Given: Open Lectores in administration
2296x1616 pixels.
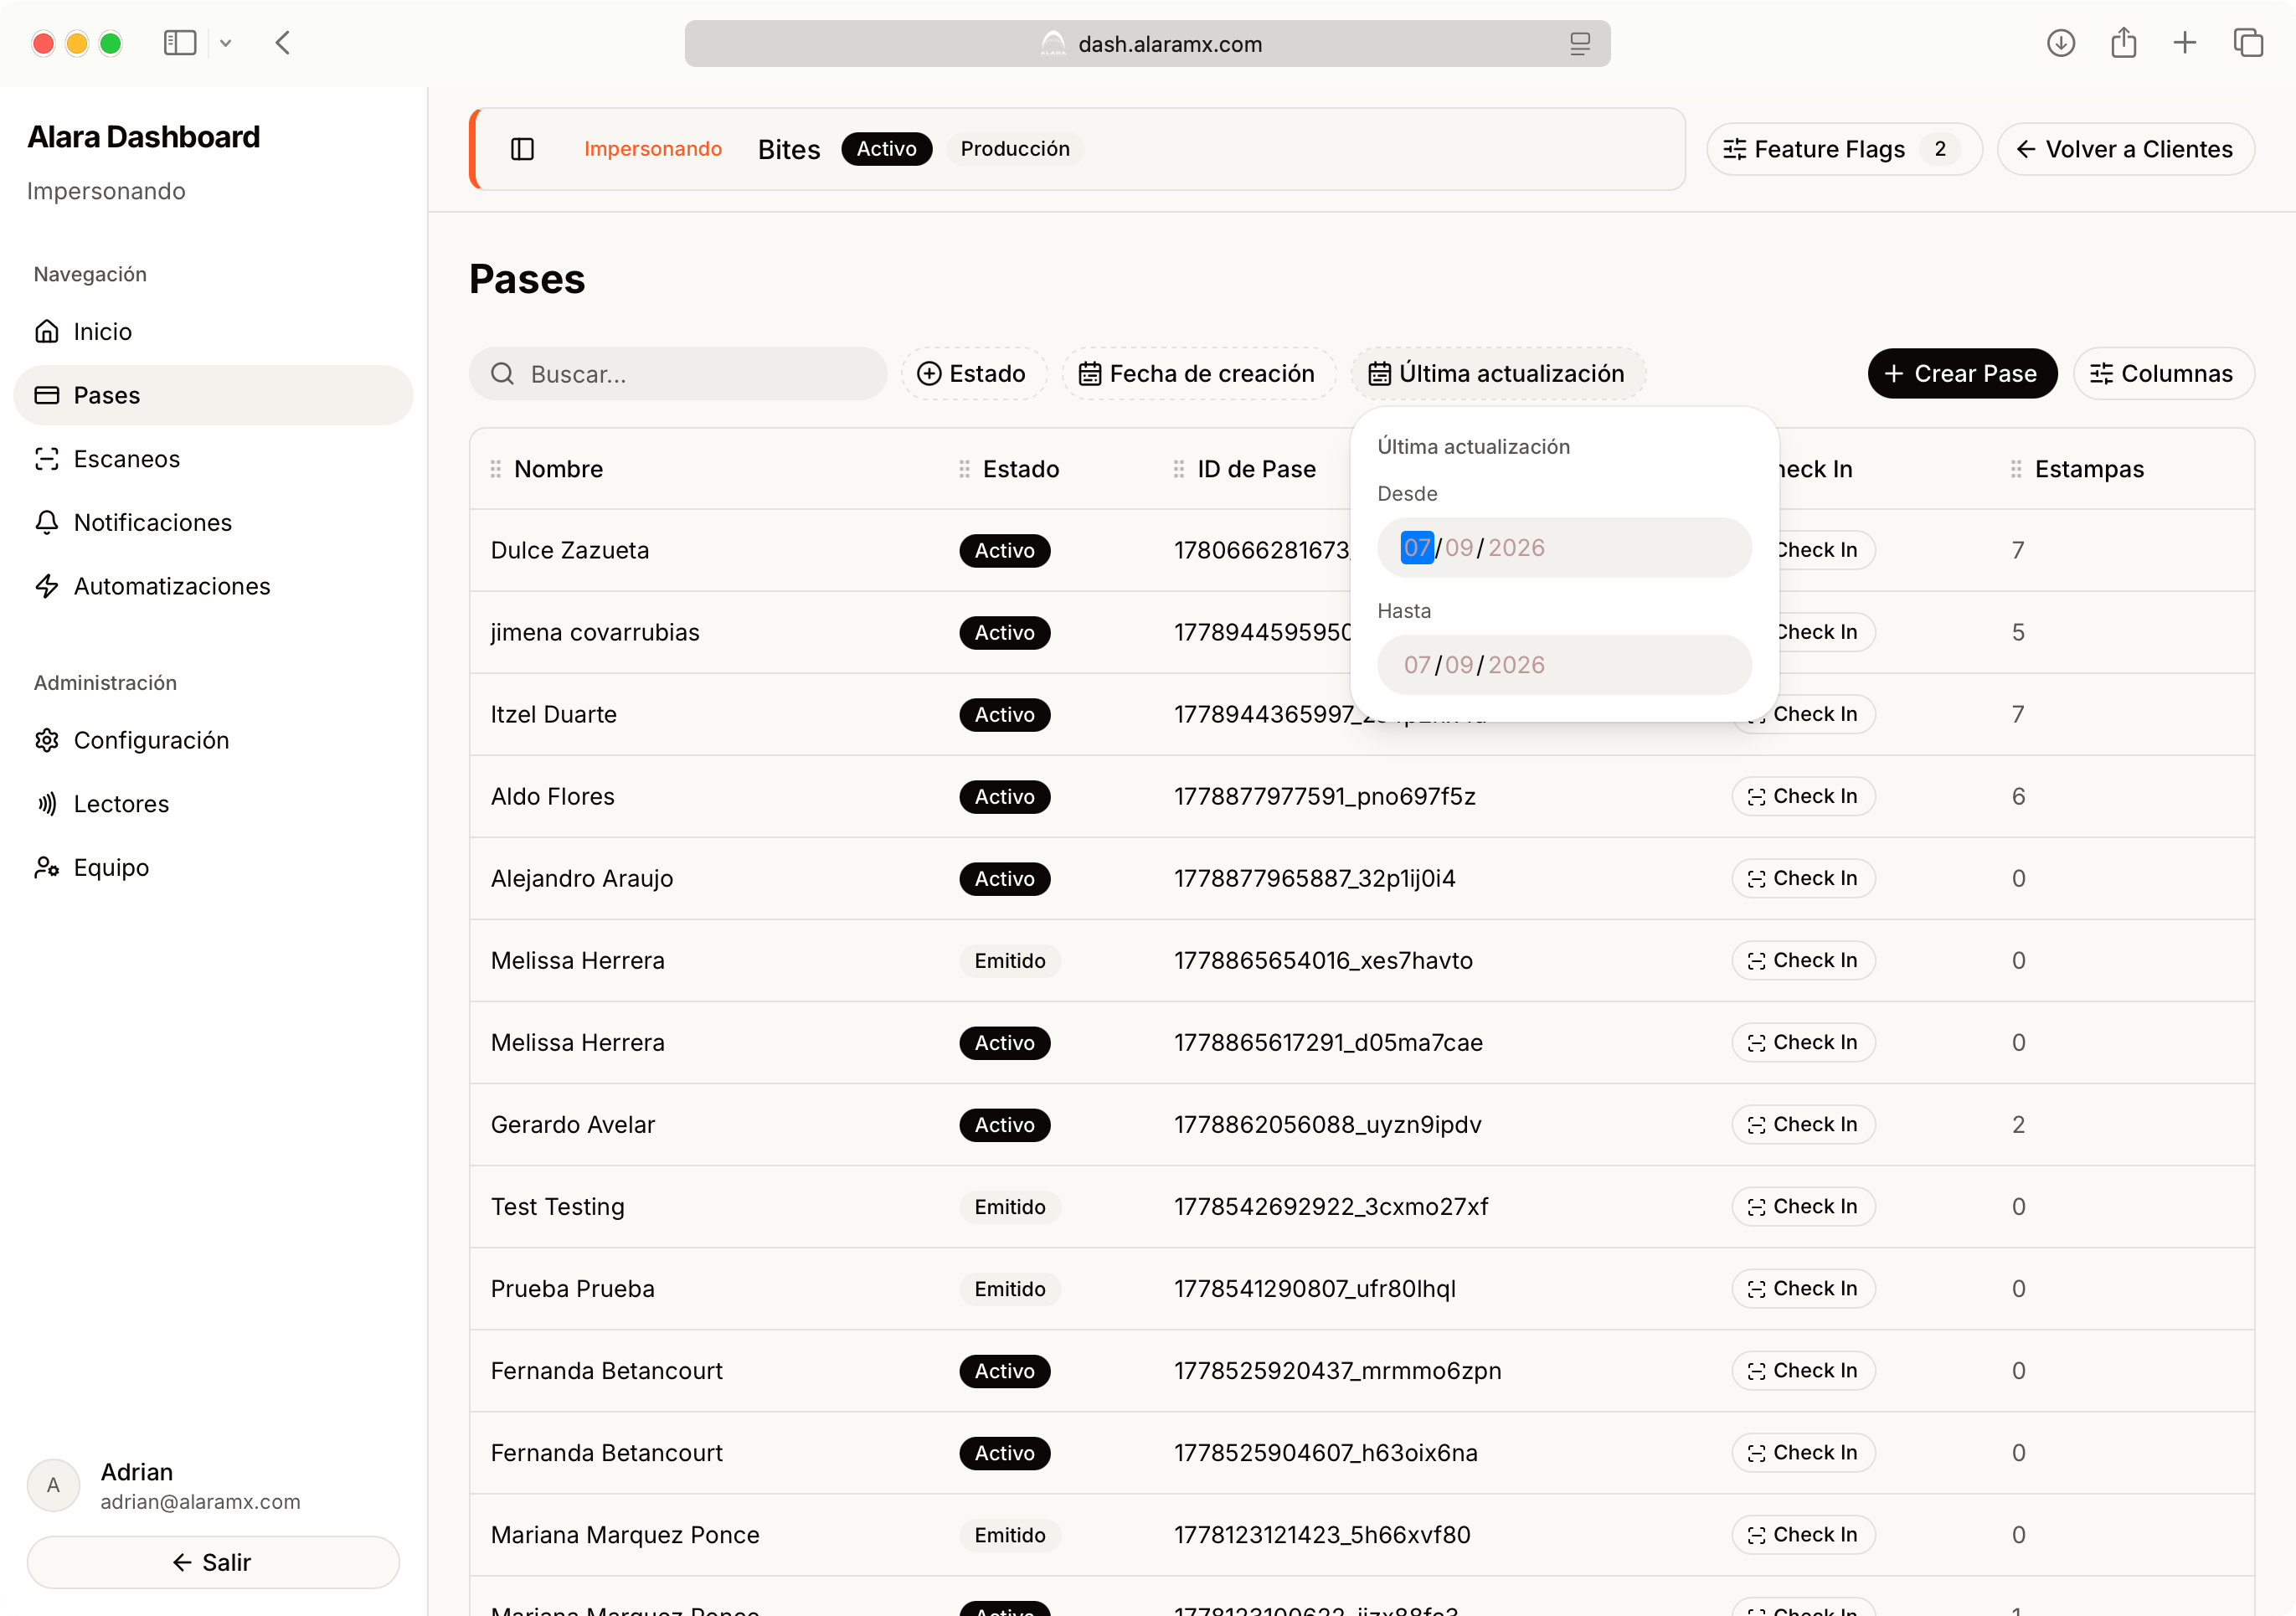Looking at the screenshot, I should pos(213,804).
